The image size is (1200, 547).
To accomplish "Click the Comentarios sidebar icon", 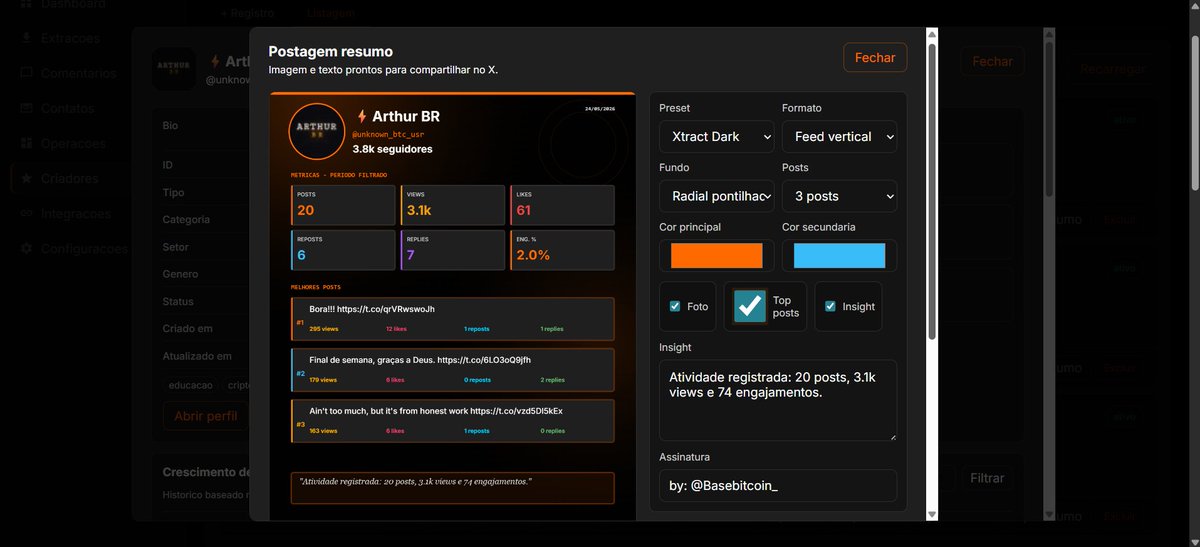I will click(x=26, y=73).
